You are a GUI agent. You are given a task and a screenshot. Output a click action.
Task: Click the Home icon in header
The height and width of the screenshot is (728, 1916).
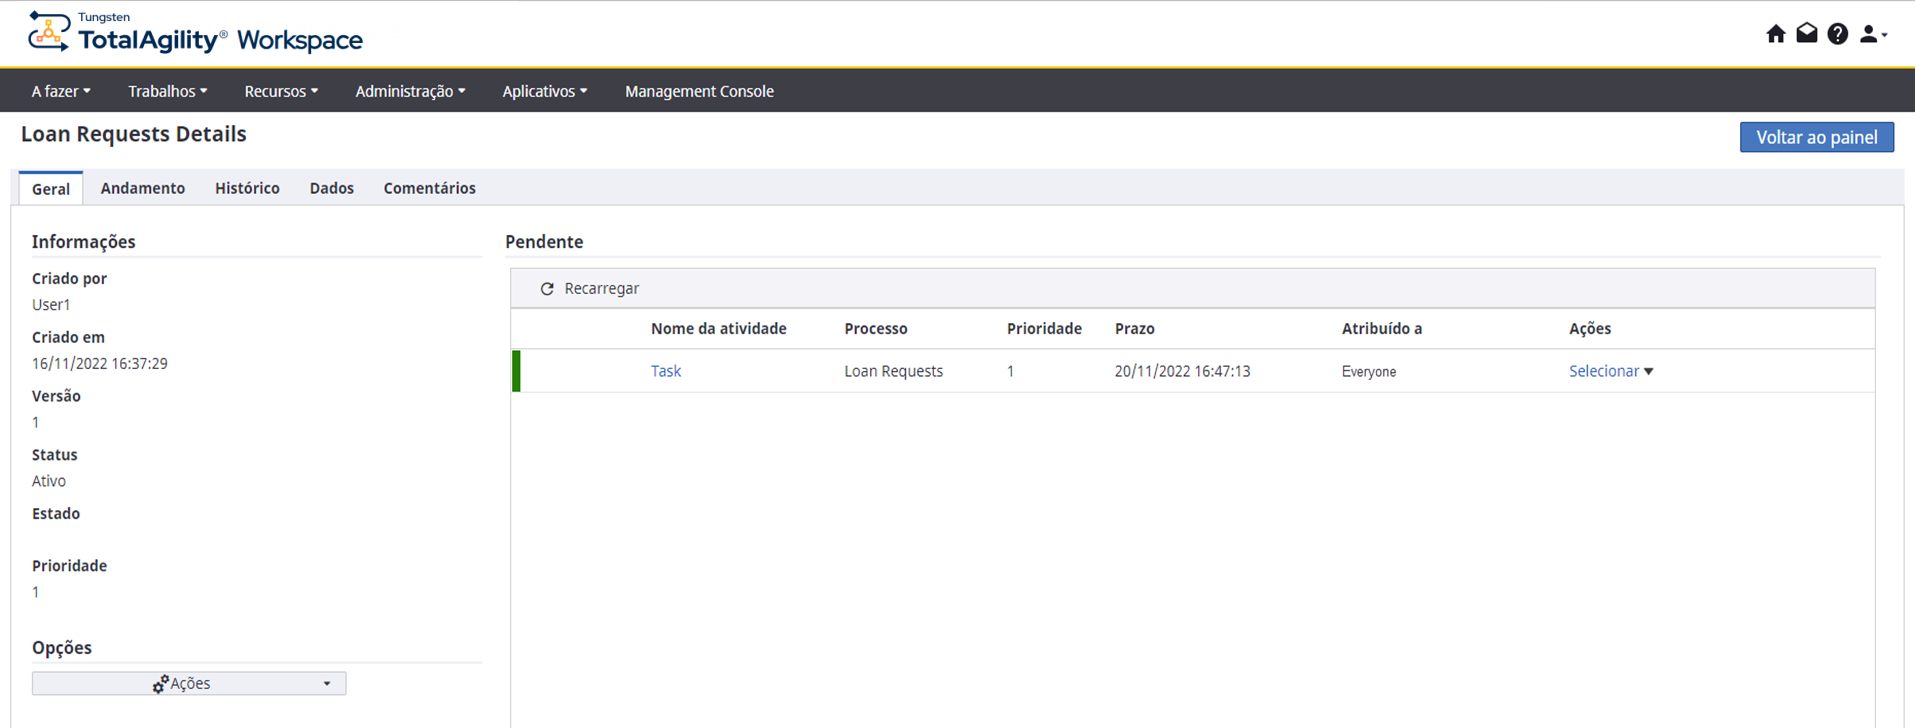pos(1776,34)
